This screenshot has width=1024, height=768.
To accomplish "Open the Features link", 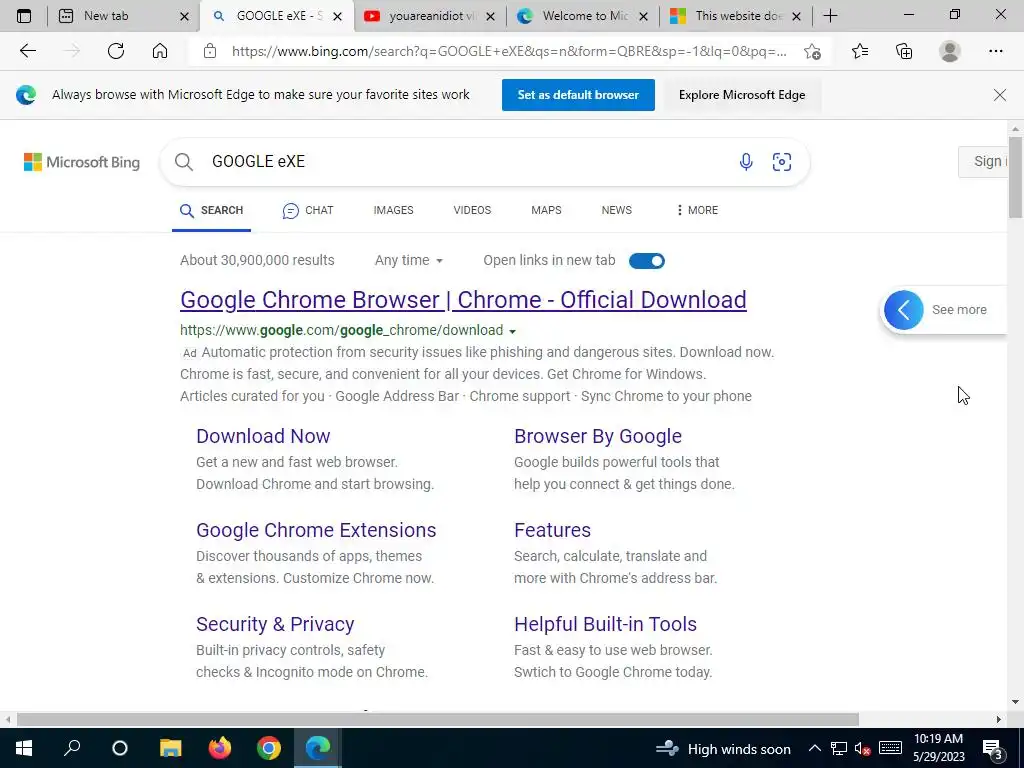I will (552, 530).
